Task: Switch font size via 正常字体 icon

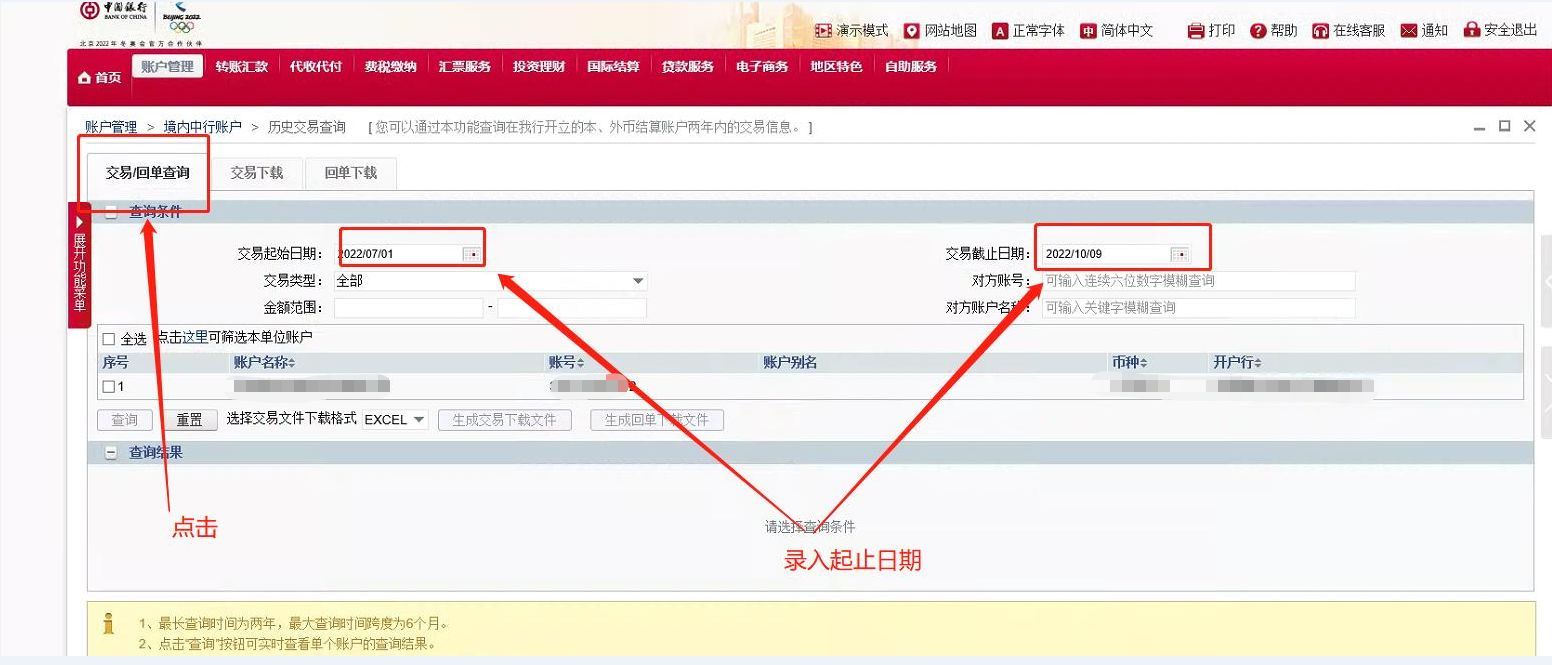Action: [1029, 30]
